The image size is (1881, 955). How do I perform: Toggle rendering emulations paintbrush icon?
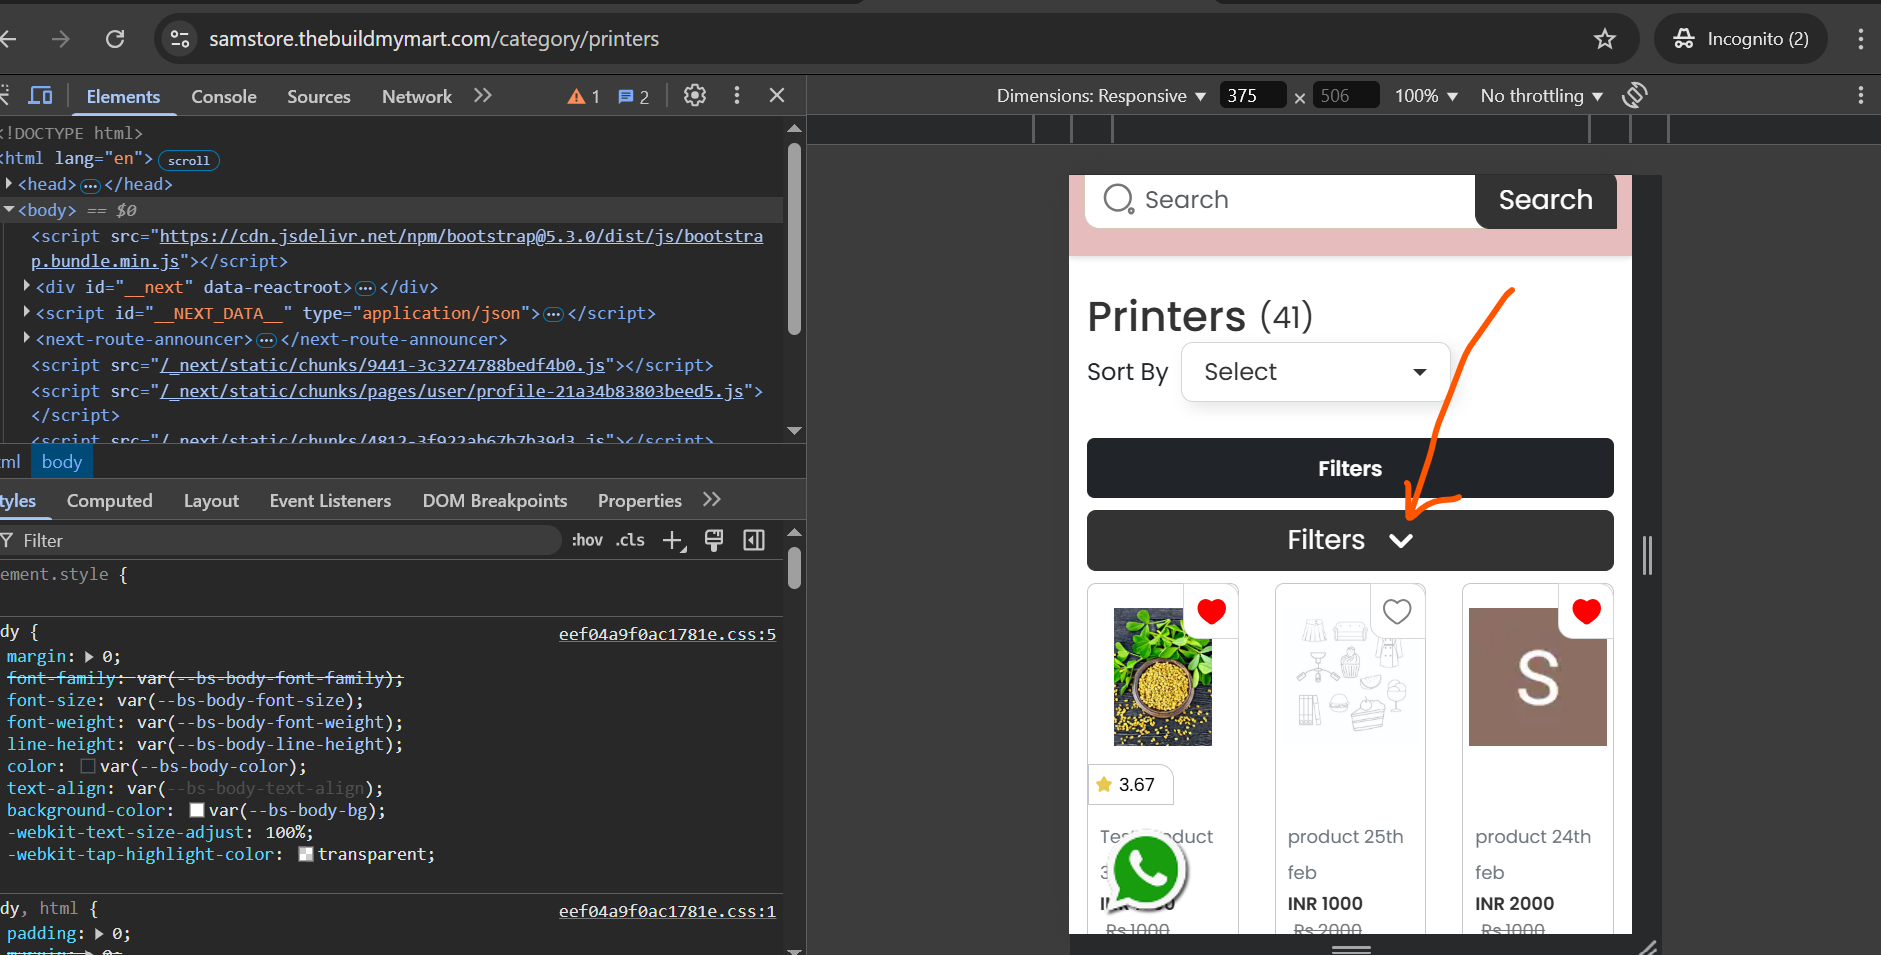point(714,541)
